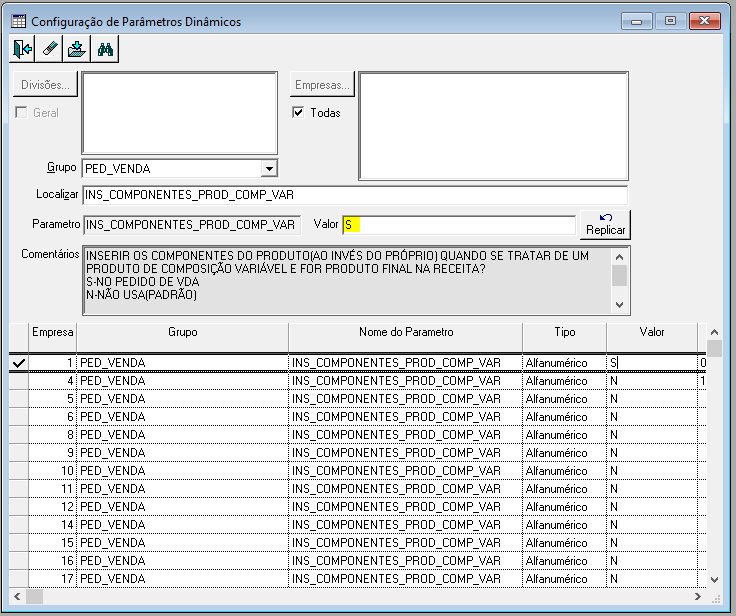Click the window title grid icon
The width and height of the screenshot is (736, 616).
[18, 21]
